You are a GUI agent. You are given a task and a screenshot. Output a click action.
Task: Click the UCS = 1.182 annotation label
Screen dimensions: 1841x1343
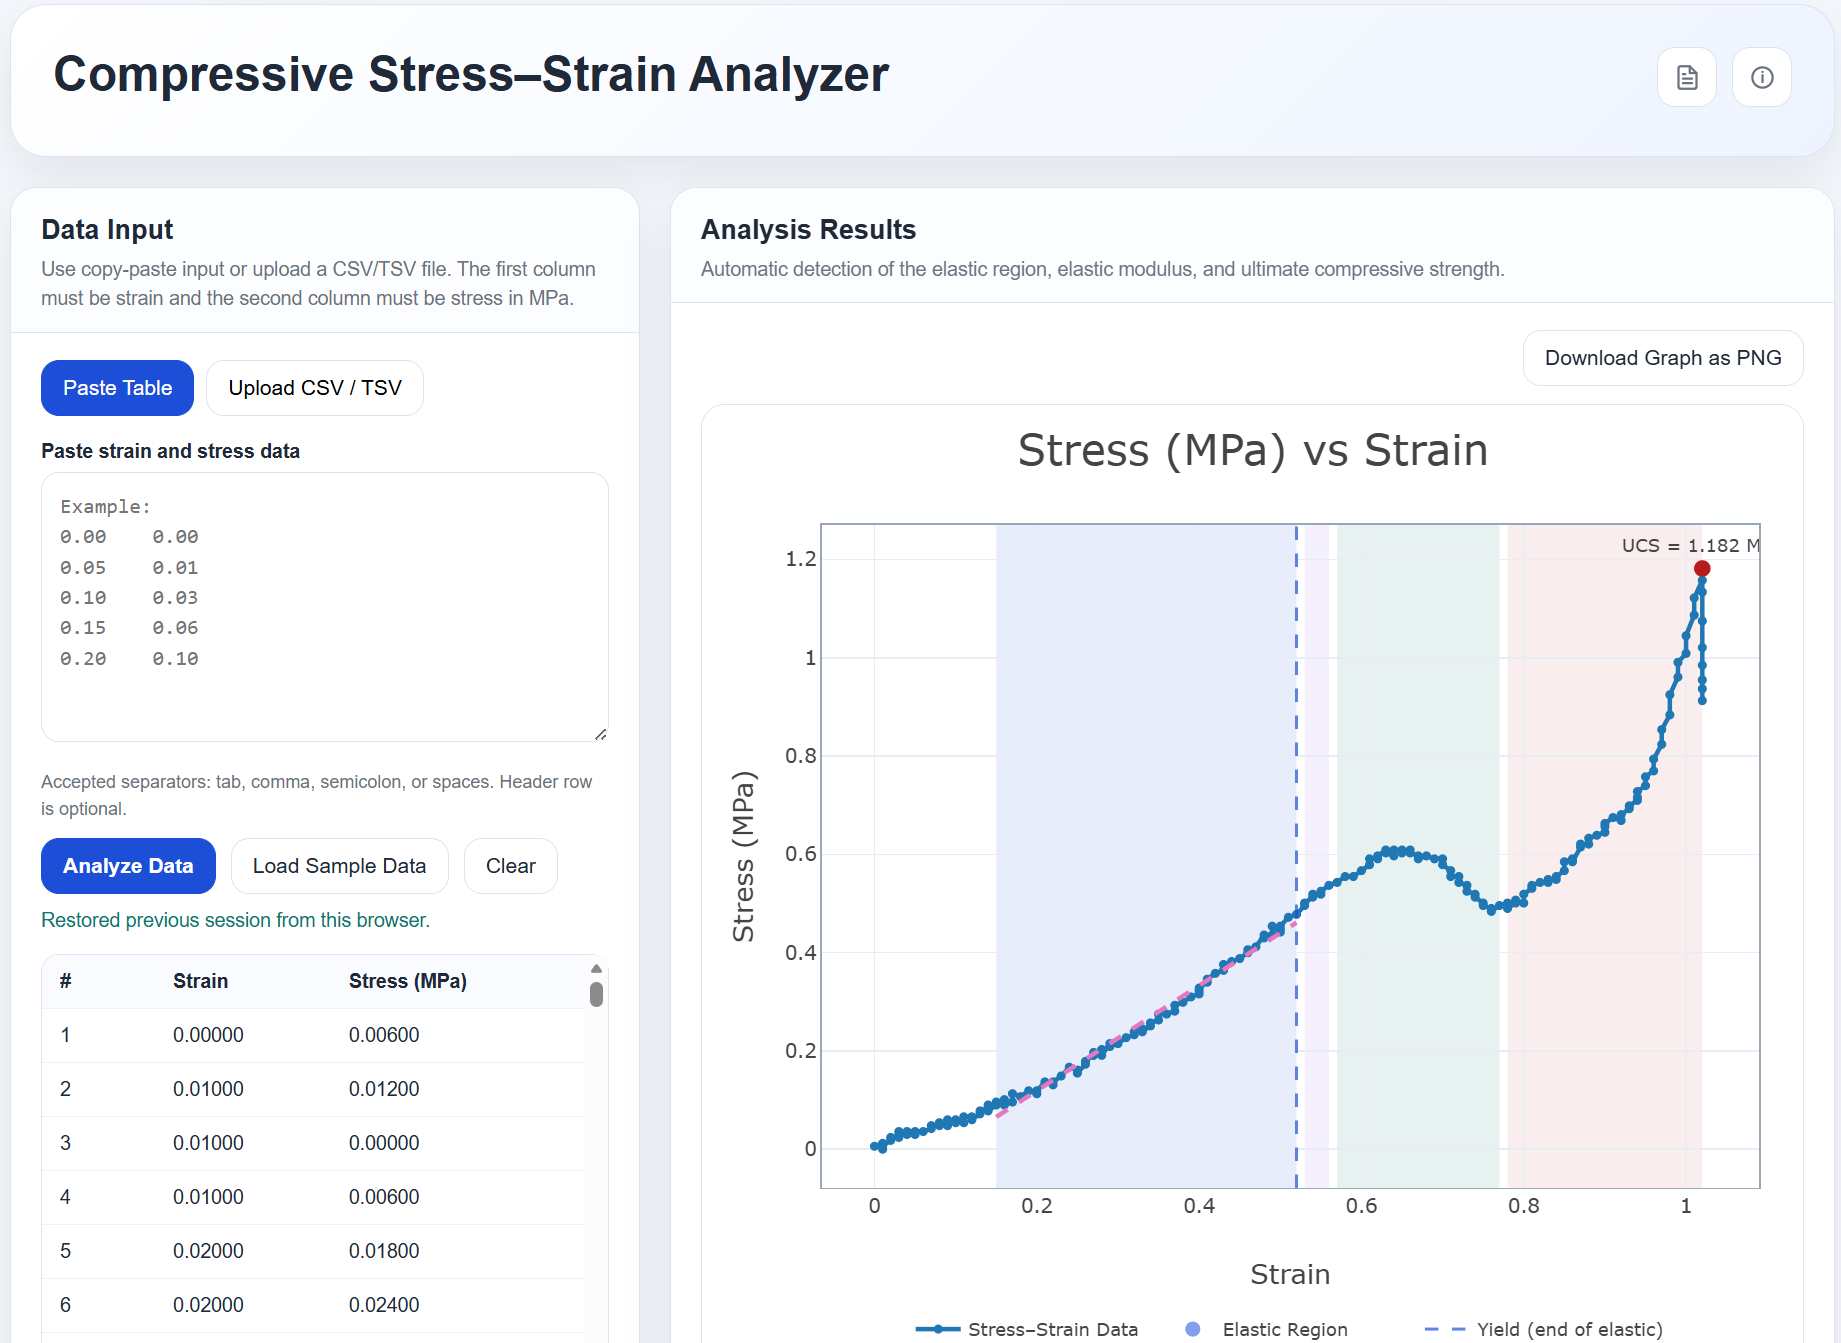[1691, 546]
